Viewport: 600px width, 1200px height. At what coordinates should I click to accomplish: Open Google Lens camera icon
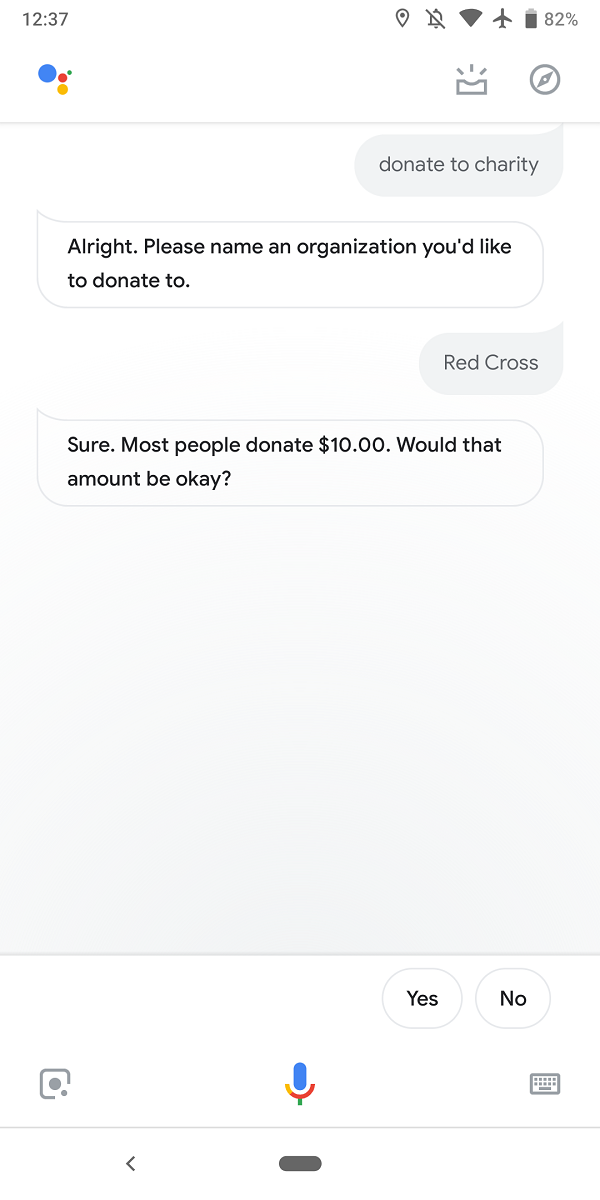55,1084
